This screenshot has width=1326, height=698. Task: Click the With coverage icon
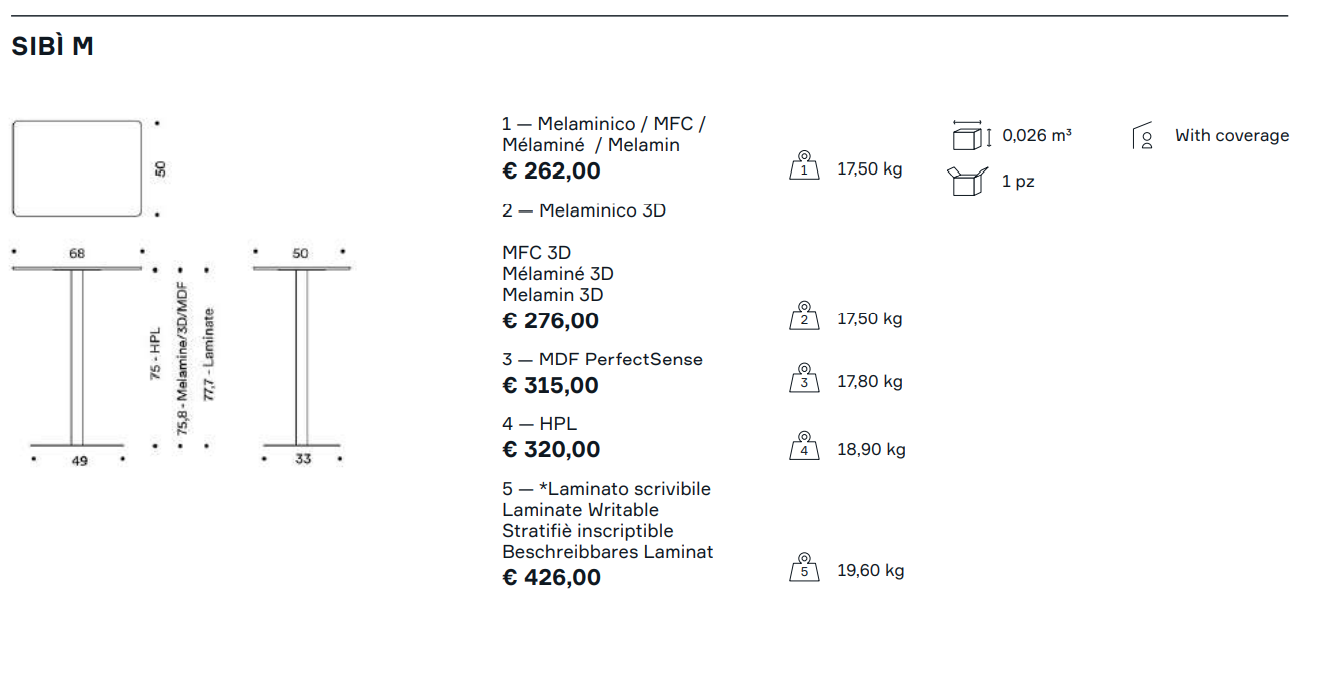pos(1143,136)
